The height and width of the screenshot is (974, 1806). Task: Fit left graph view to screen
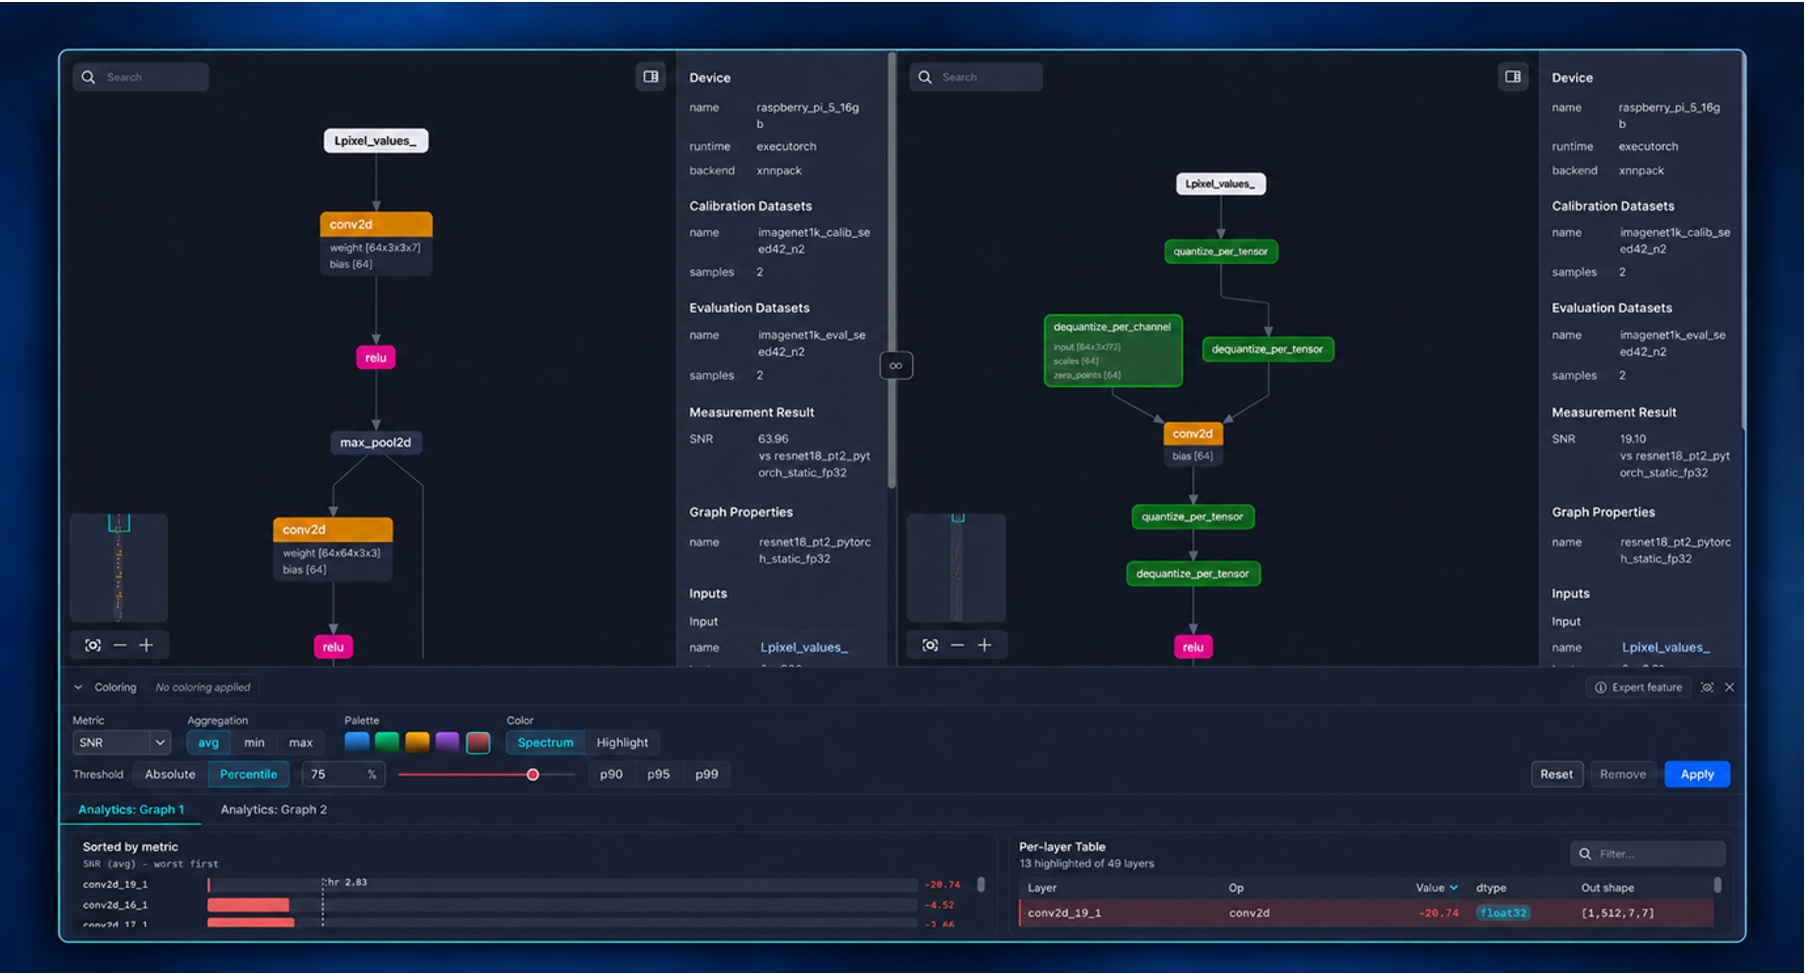coord(93,646)
